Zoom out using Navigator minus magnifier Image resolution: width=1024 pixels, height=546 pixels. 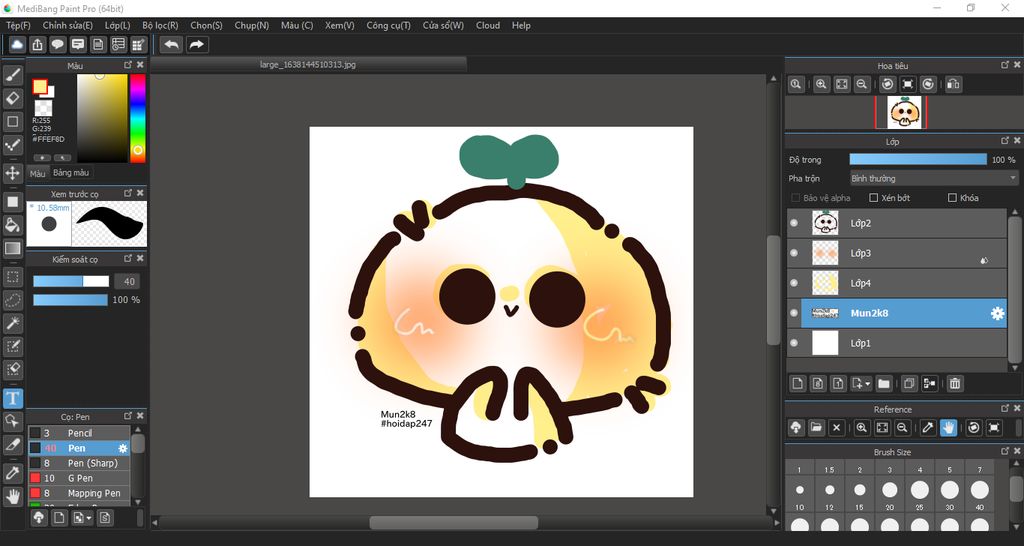point(862,84)
